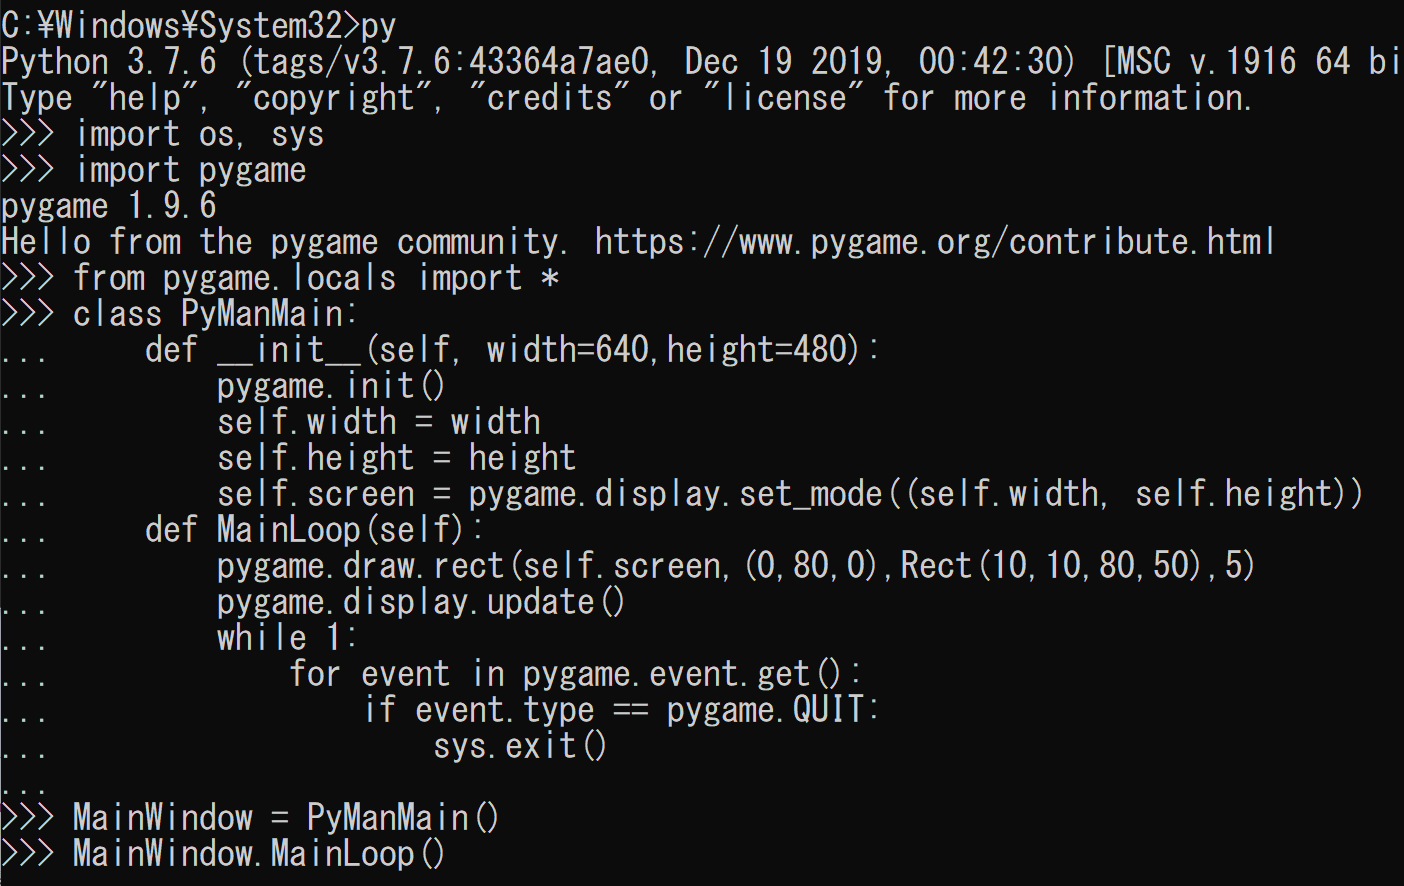Click the 'pygame 1.9.6' version text
The image size is (1404, 886).
coord(108,206)
